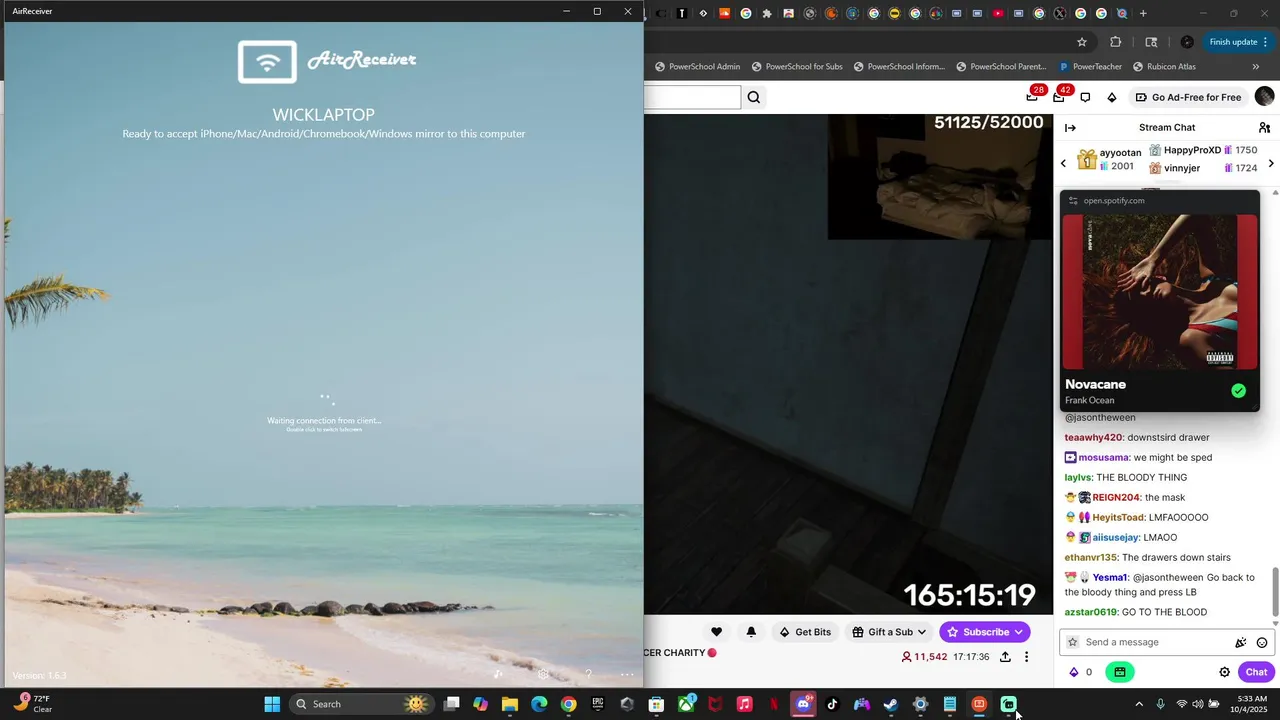Click the taskbar Search box

[x=361, y=704]
